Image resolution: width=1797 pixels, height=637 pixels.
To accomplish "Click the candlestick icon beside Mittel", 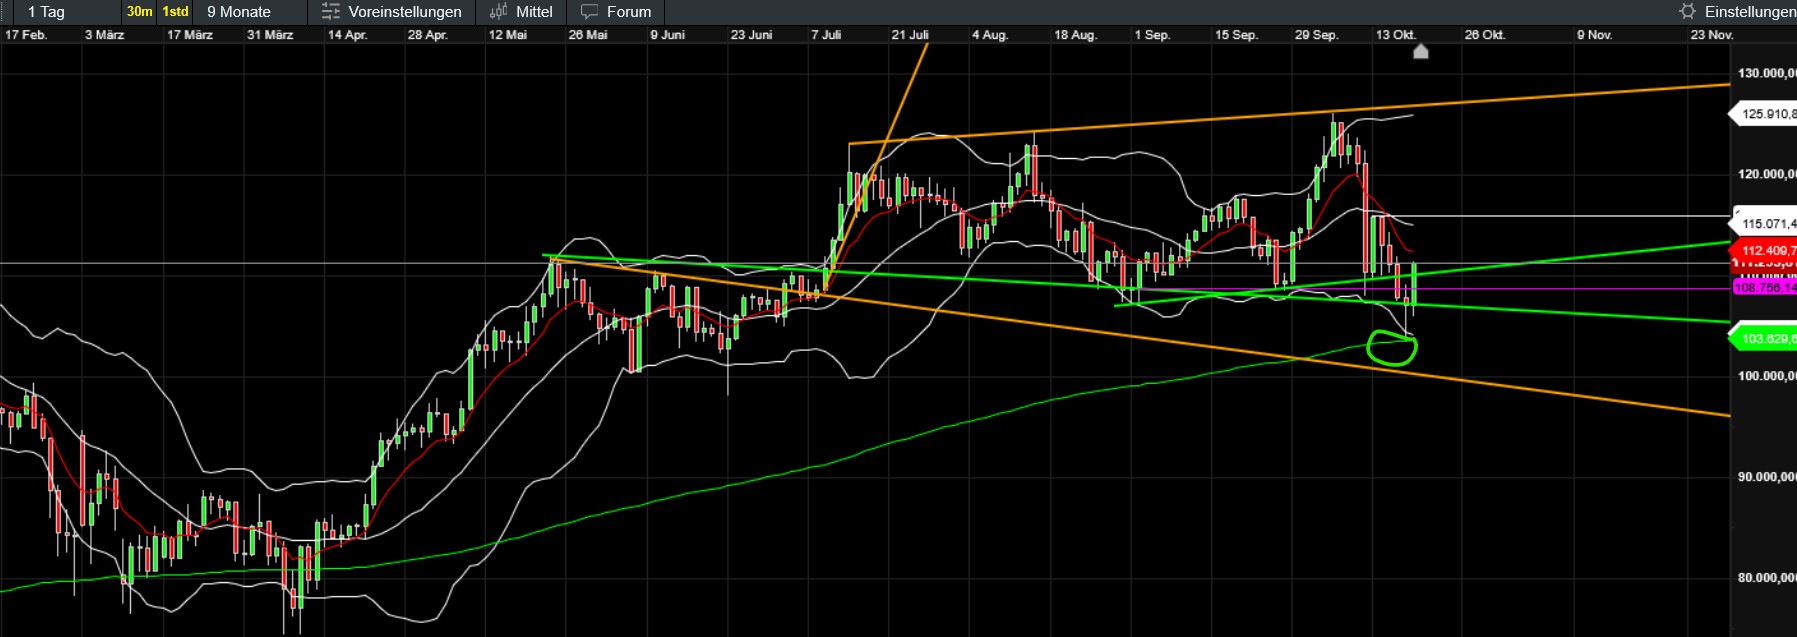I will (x=498, y=12).
